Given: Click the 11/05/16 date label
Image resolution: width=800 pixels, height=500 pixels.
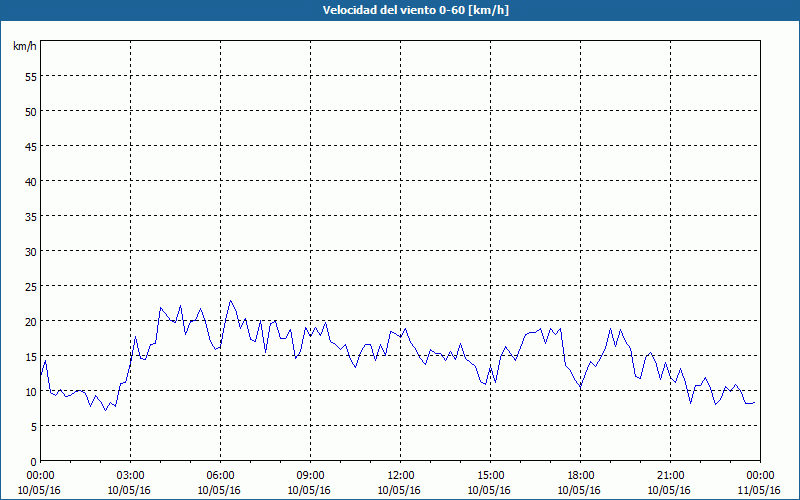Looking at the screenshot, I should (759, 490).
